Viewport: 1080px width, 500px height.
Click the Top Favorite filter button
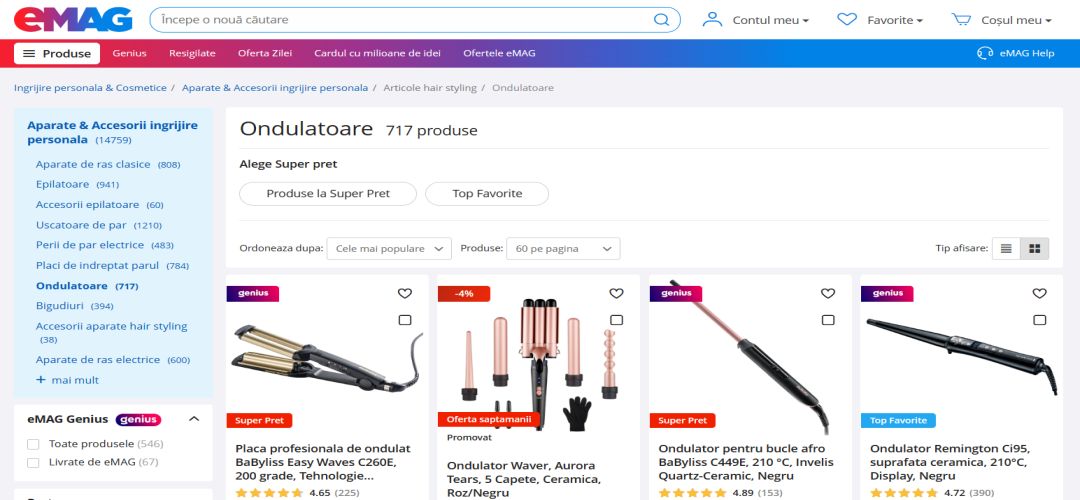coord(487,194)
